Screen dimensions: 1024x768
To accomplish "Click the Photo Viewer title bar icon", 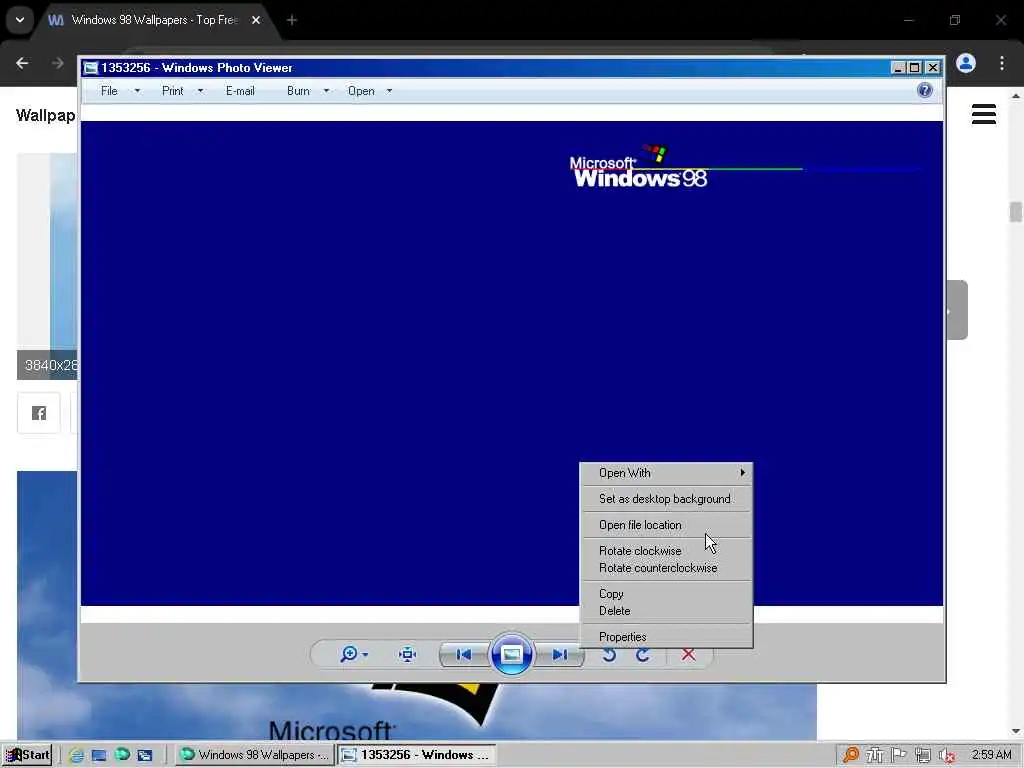I will click(x=91, y=68).
